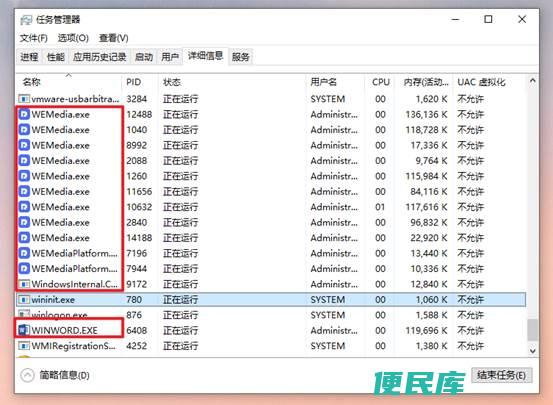Collapse to 简略信息 fewer details view
The height and width of the screenshot is (405, 553).
tap(55, 375)
